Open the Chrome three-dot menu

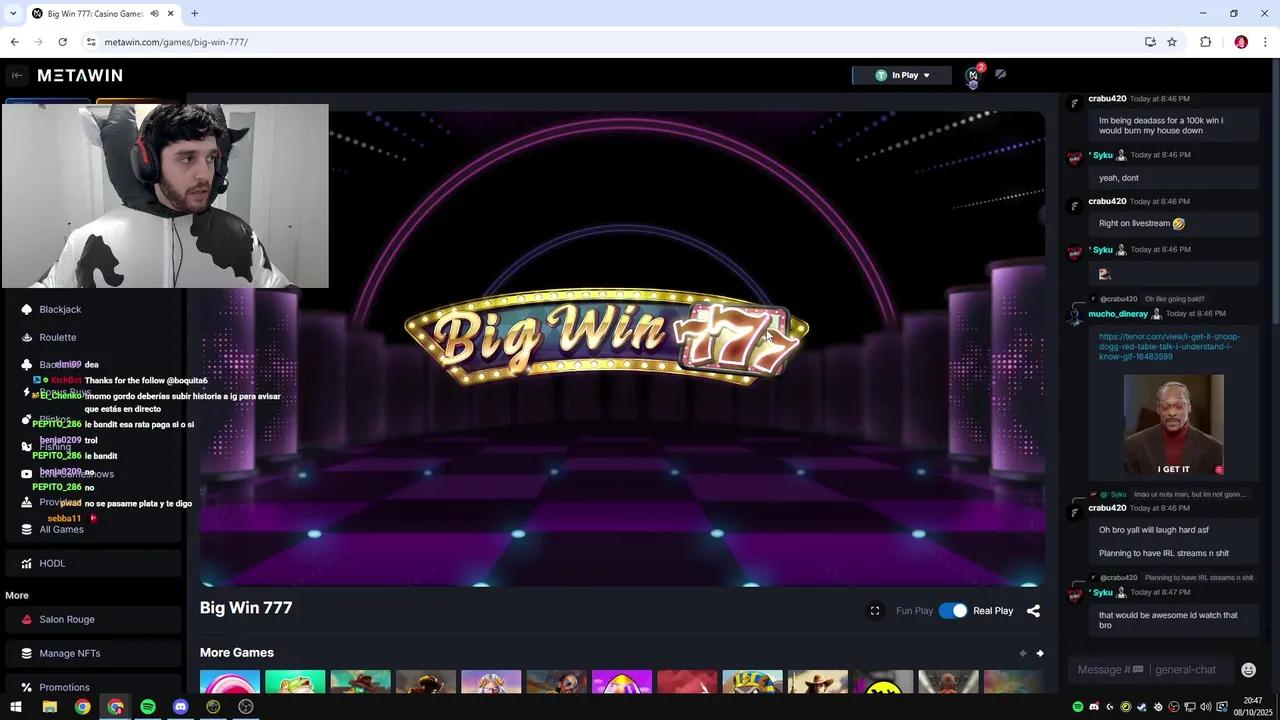point(1265,42)
